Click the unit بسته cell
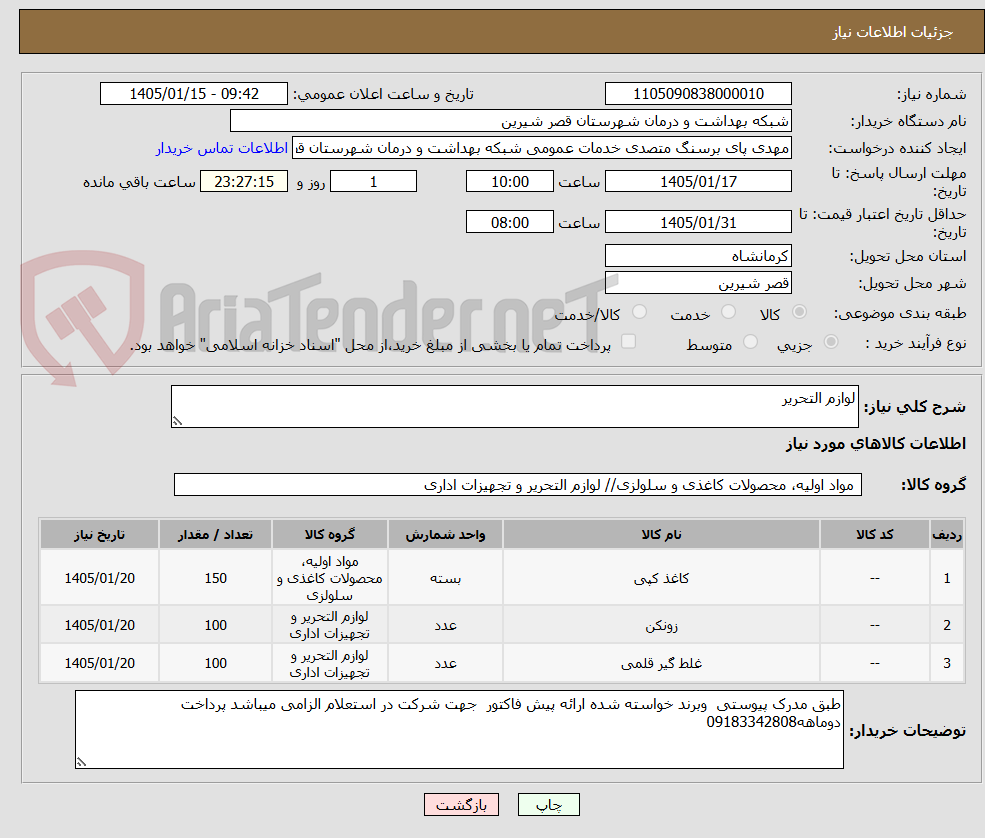The height and width of the screenshot is (838, 985). pyautogui.click(x=445, y=578)
